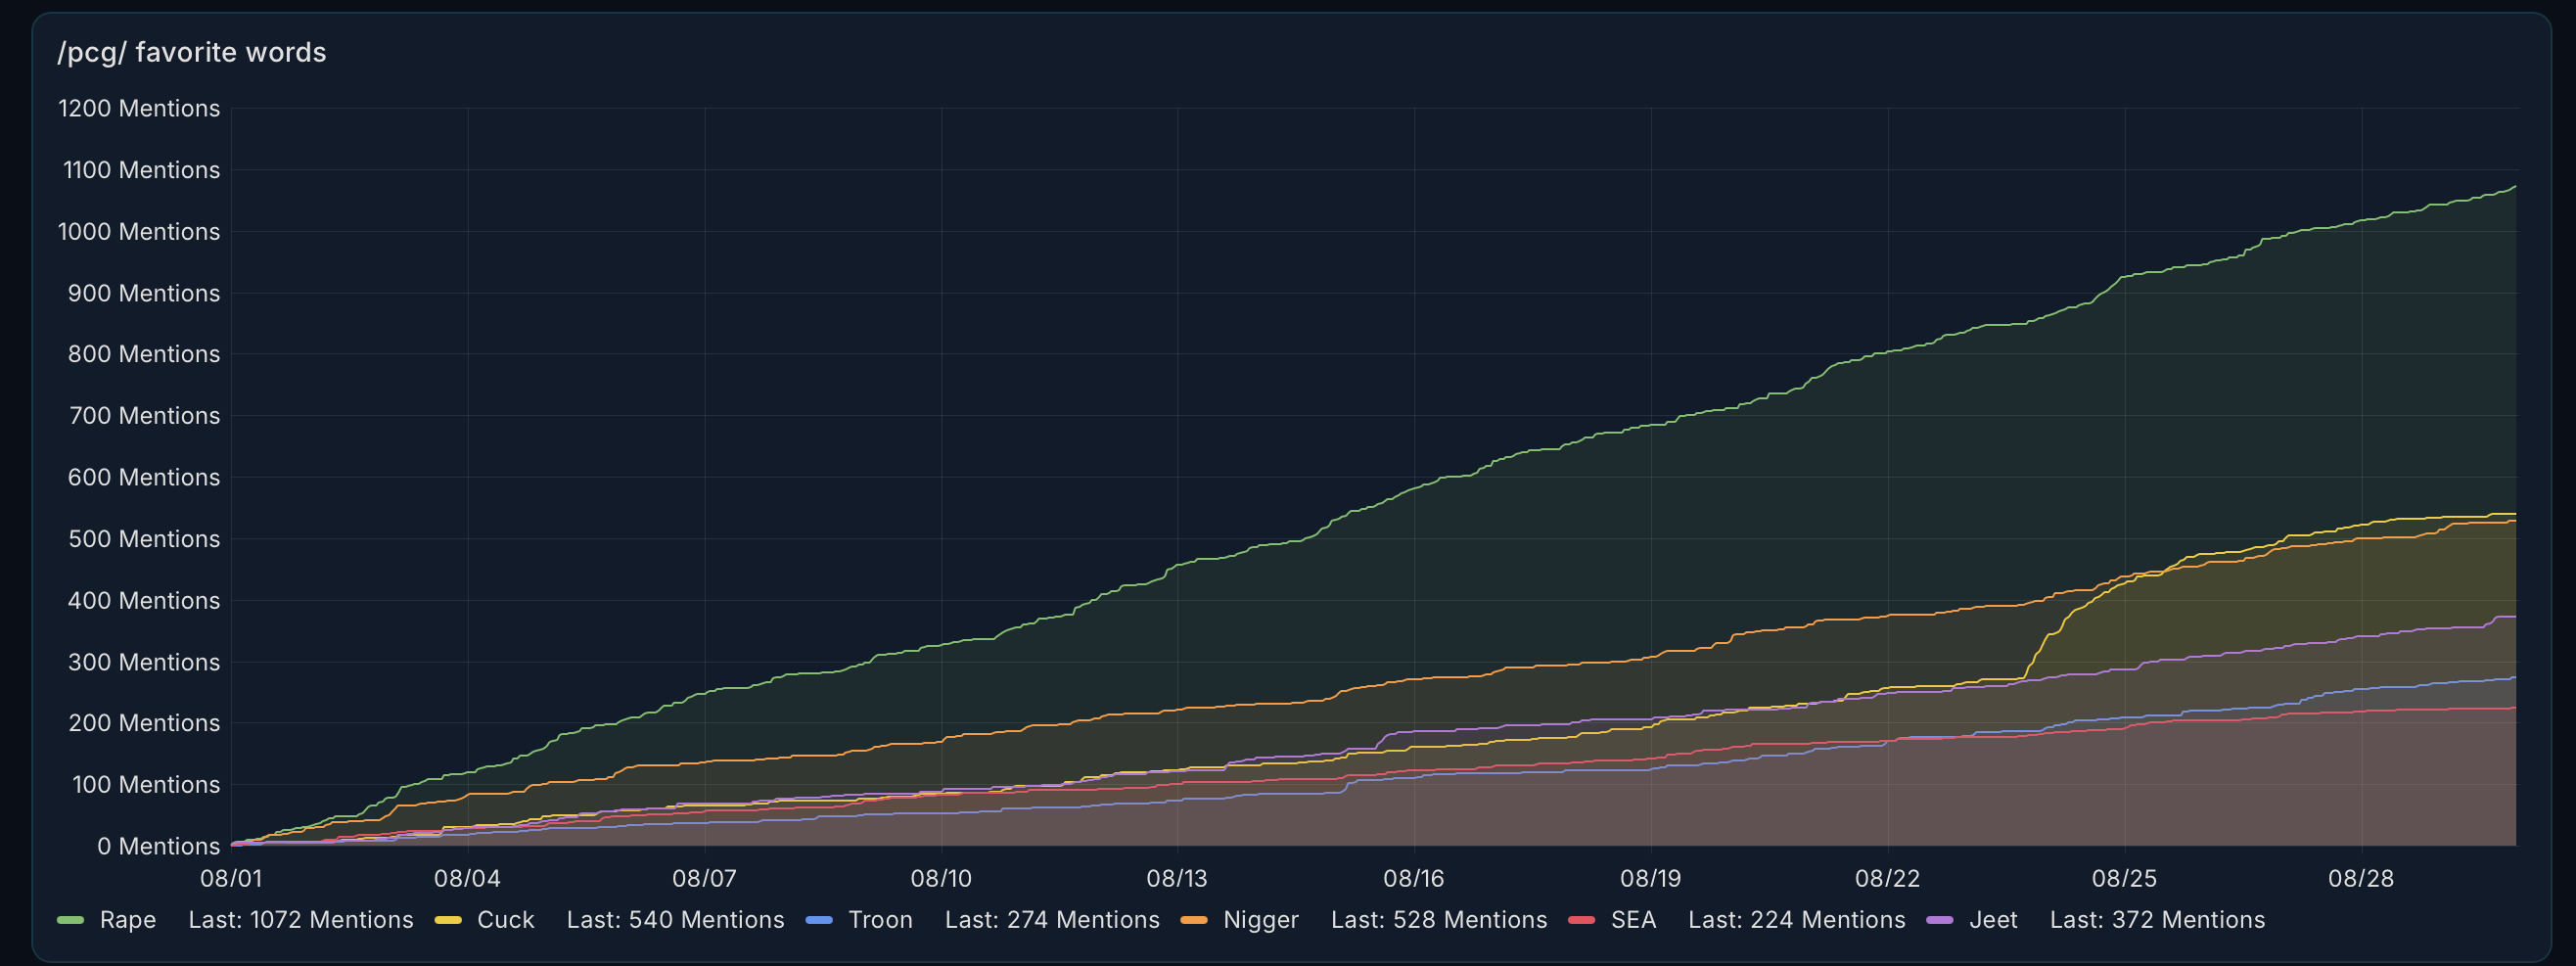Viewport: 2576px width, 966px height.
Task: Click the "Last: 224 Mentions" legend value
Action: pyautogui.click(x=1797, y=920)
